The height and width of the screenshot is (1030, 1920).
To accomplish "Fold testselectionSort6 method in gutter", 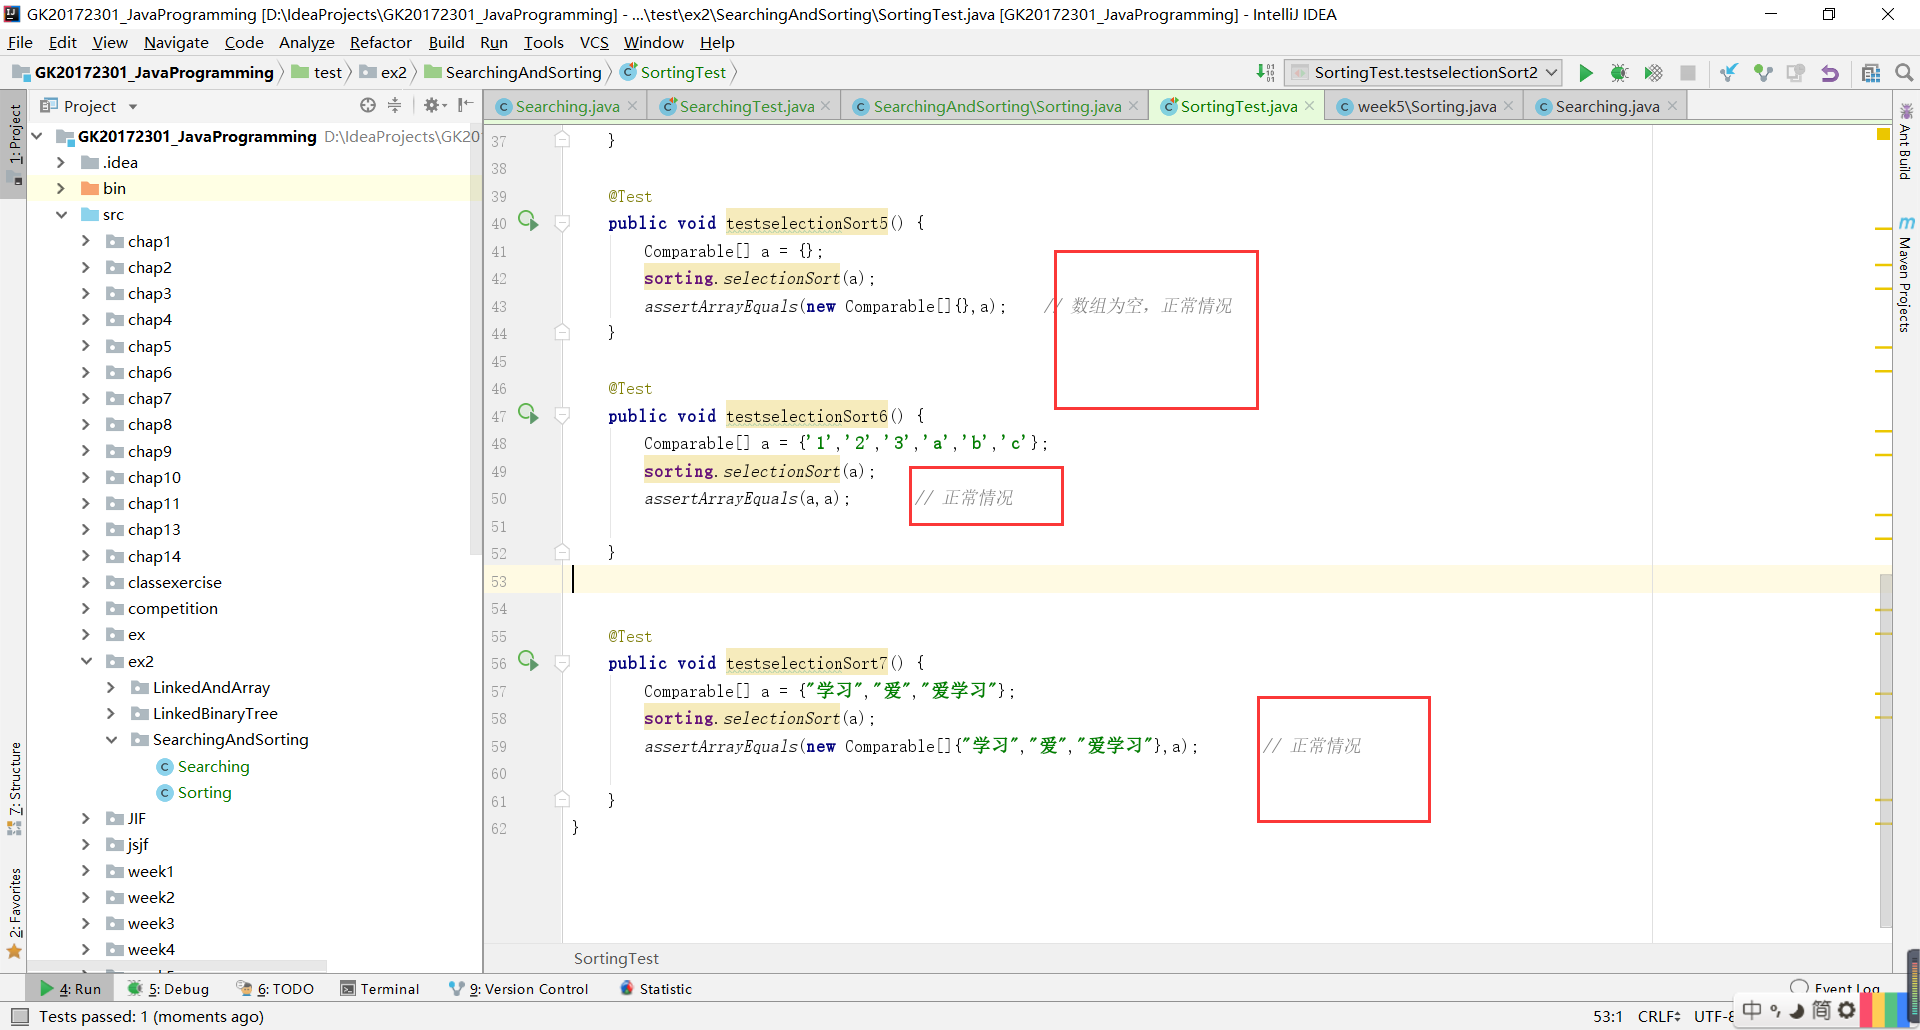I will click(562, 416).
